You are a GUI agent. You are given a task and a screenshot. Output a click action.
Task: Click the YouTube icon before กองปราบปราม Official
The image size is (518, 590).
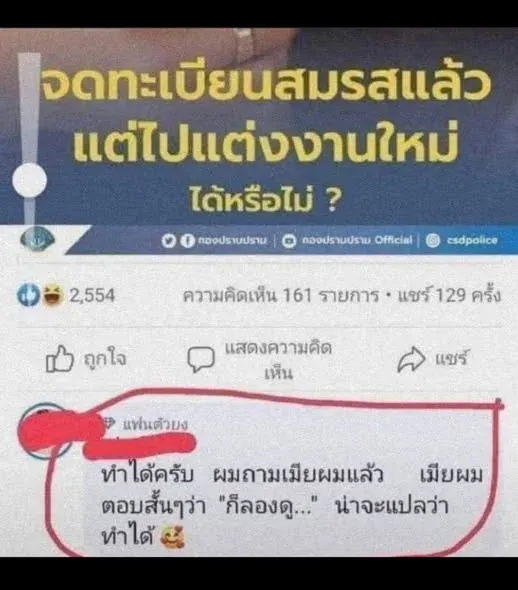pyautogui.click(x=289, y=240)
